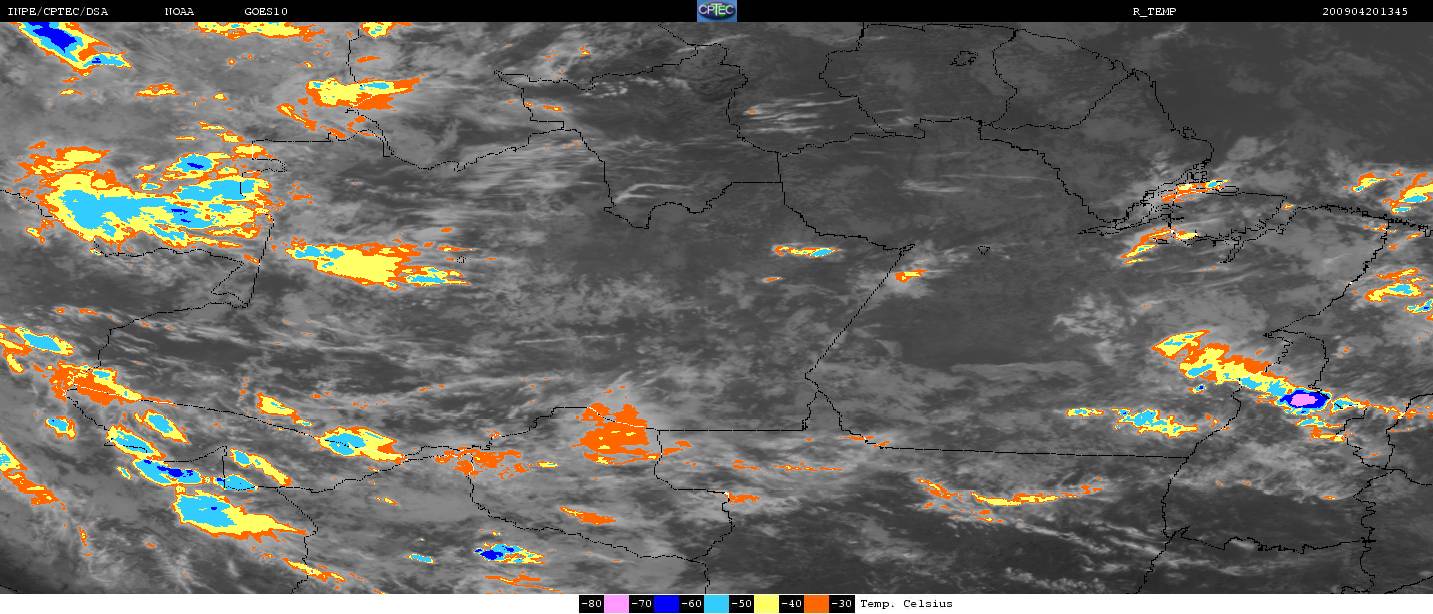Select the pink legend color swatch
This screenshot has height=614, width=1433.
pos(616,603)
